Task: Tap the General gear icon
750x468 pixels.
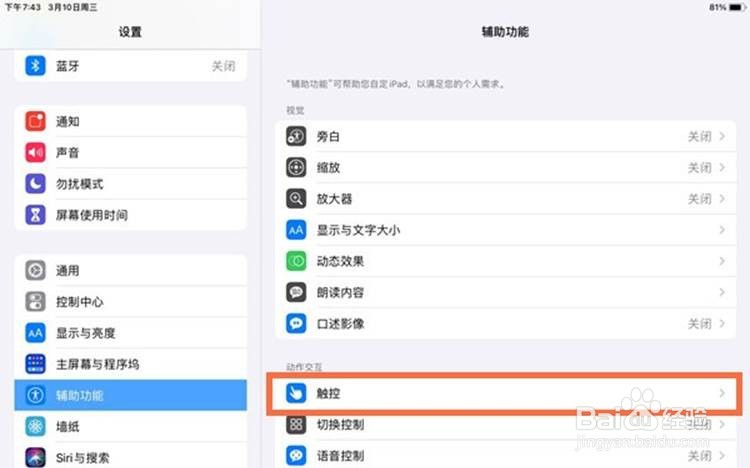Action: coord(35,270)
